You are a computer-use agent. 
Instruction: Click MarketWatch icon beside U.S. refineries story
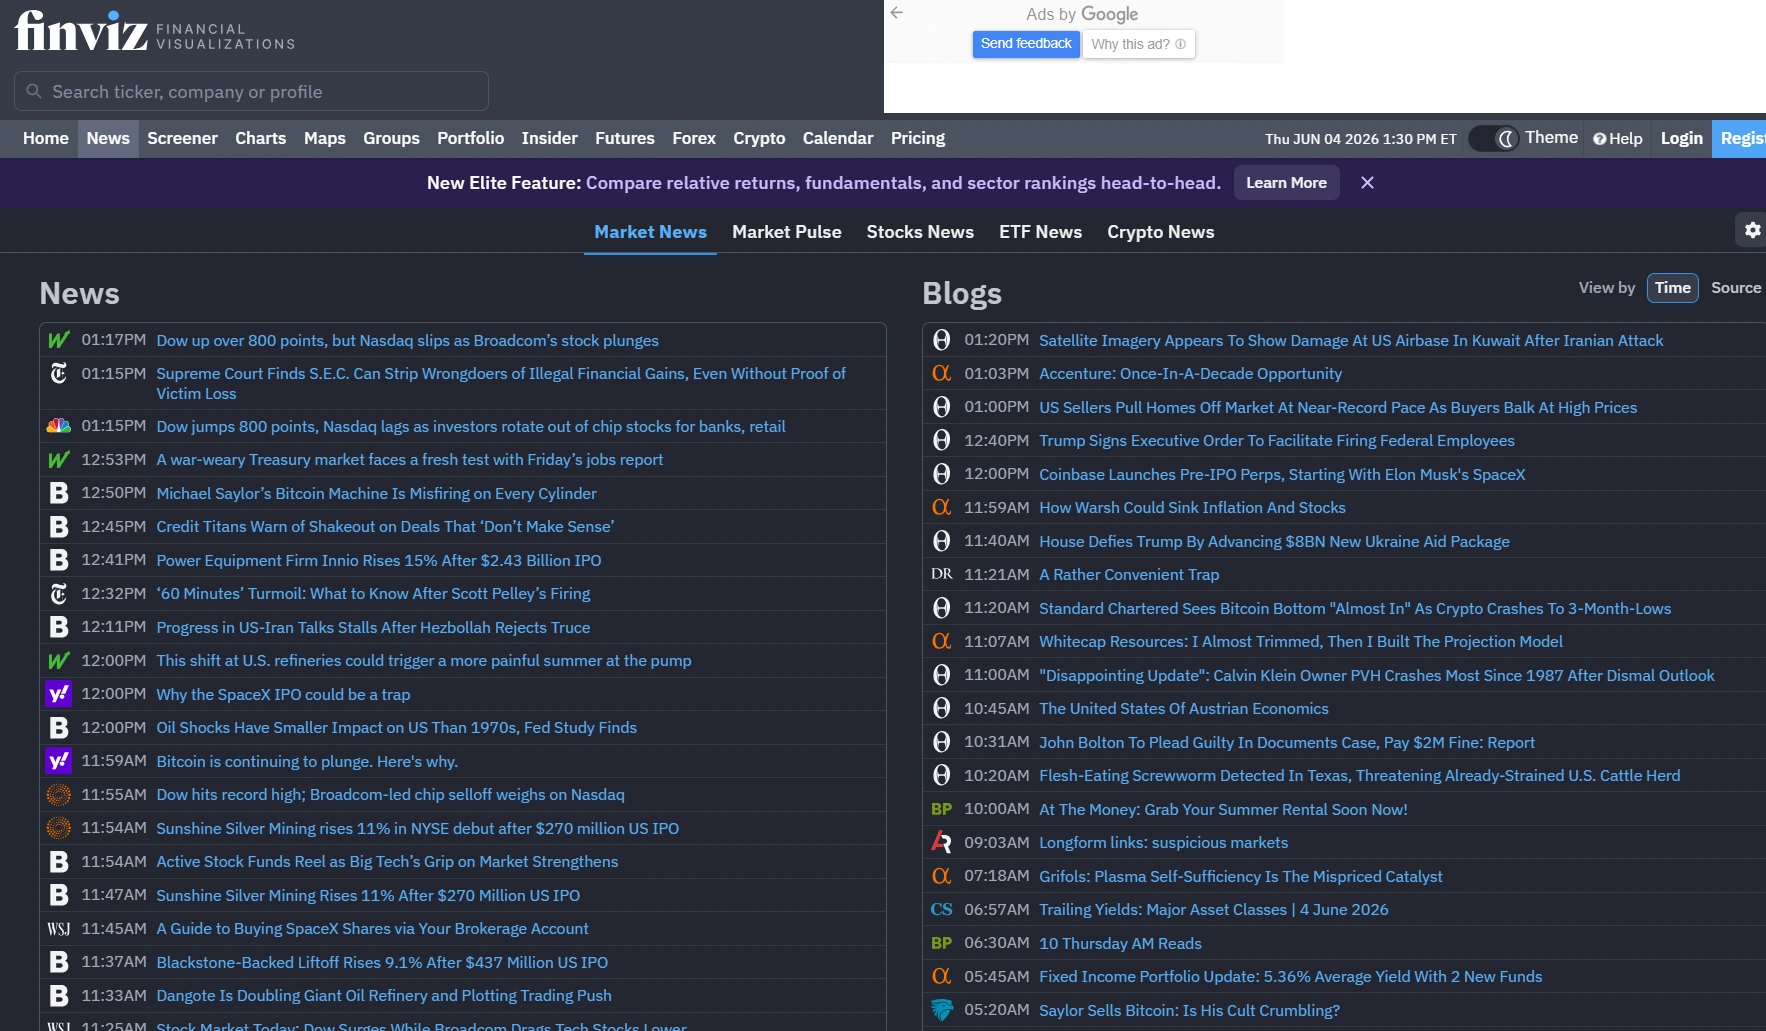coord(59,660)
